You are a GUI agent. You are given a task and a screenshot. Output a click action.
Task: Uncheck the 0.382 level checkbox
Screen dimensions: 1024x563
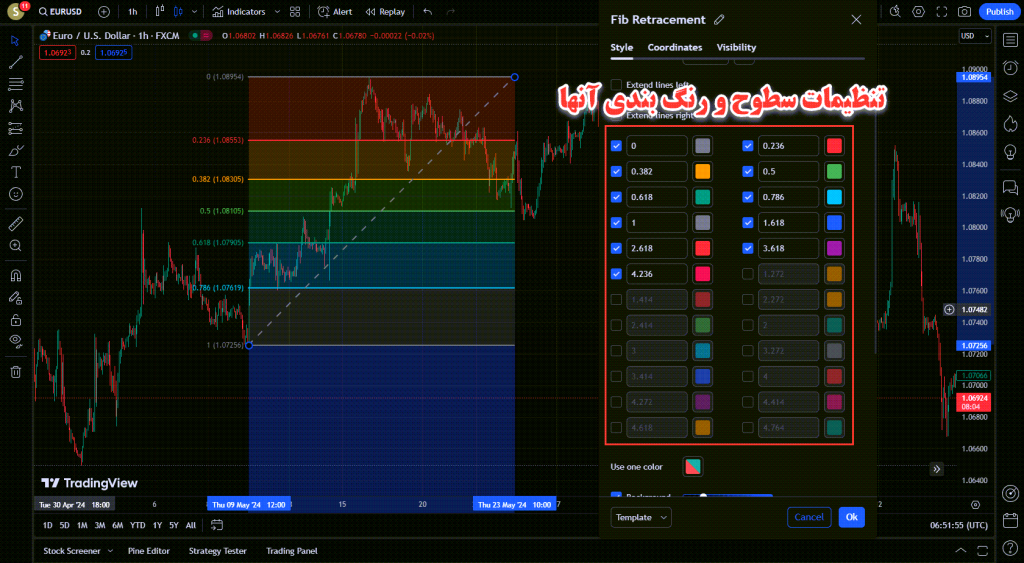pos(616,171)
